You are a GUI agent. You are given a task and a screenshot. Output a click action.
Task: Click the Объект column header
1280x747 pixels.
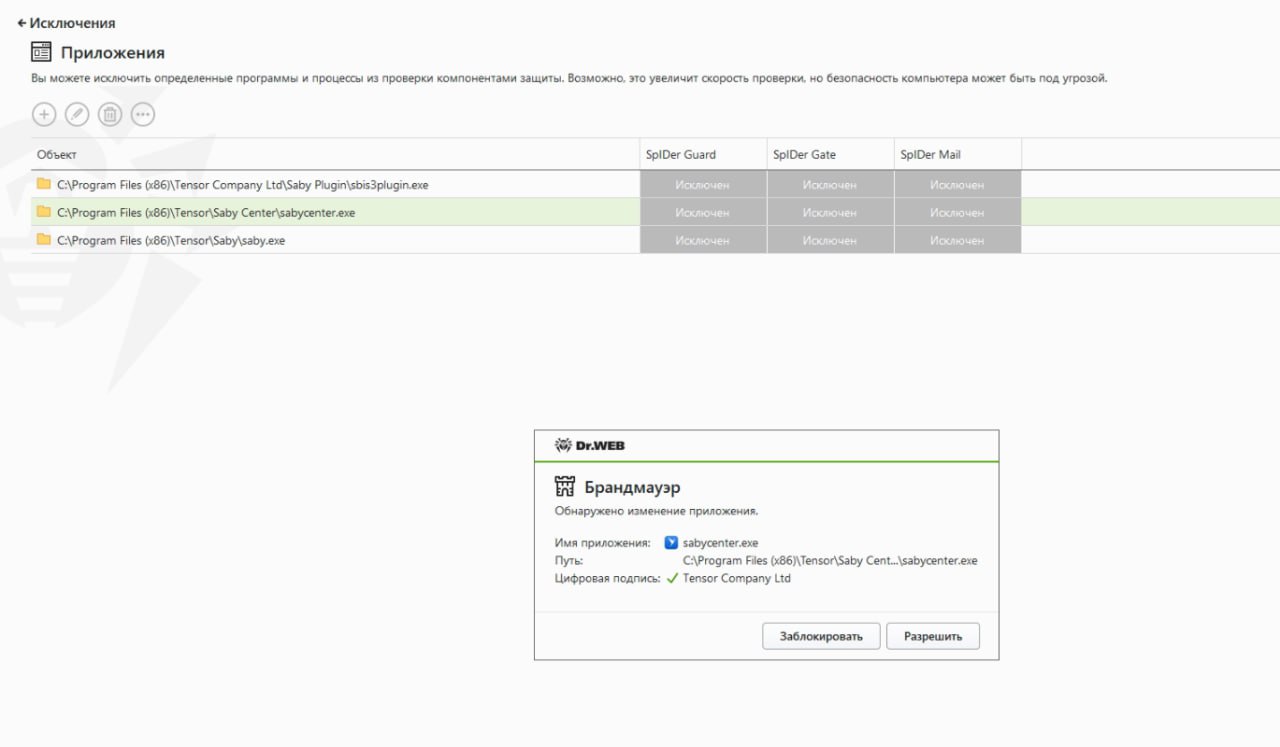[x=57, y=155]
